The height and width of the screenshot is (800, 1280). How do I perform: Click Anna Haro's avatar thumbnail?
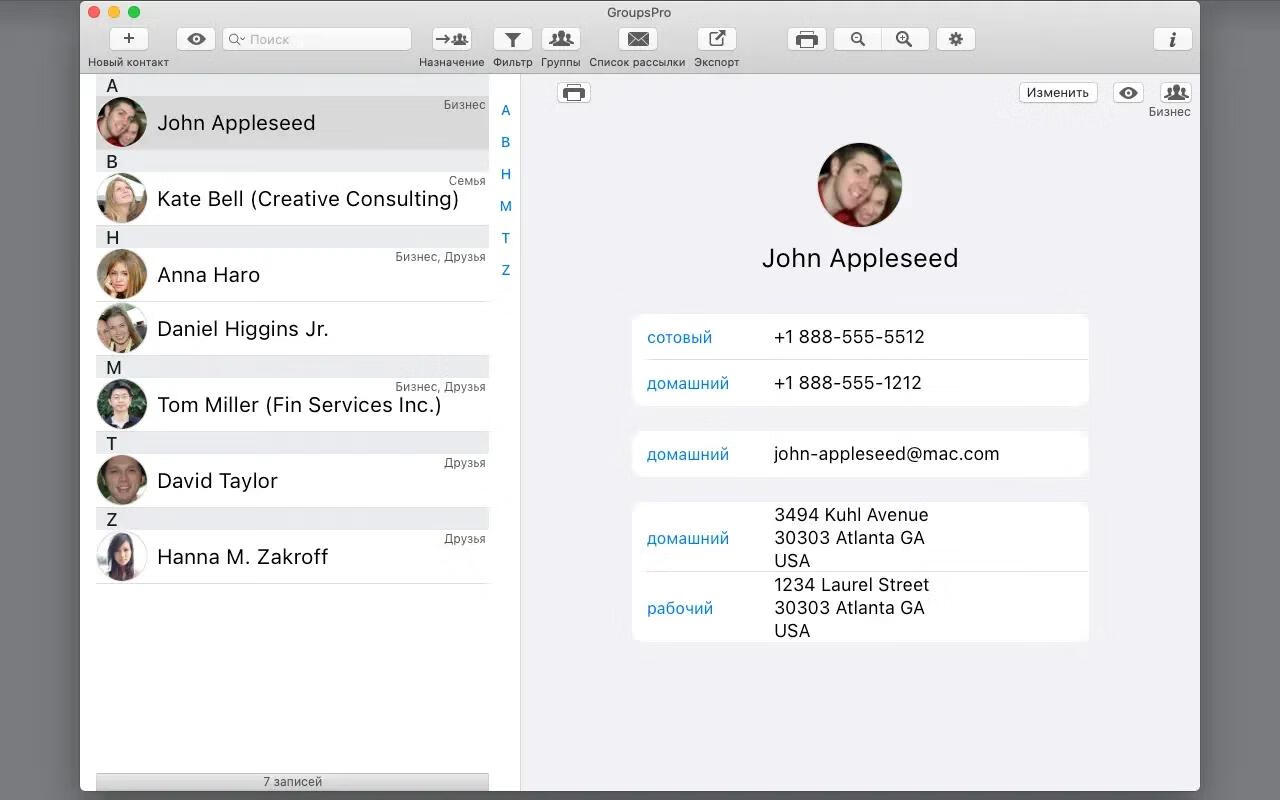[x=122, y=274]
